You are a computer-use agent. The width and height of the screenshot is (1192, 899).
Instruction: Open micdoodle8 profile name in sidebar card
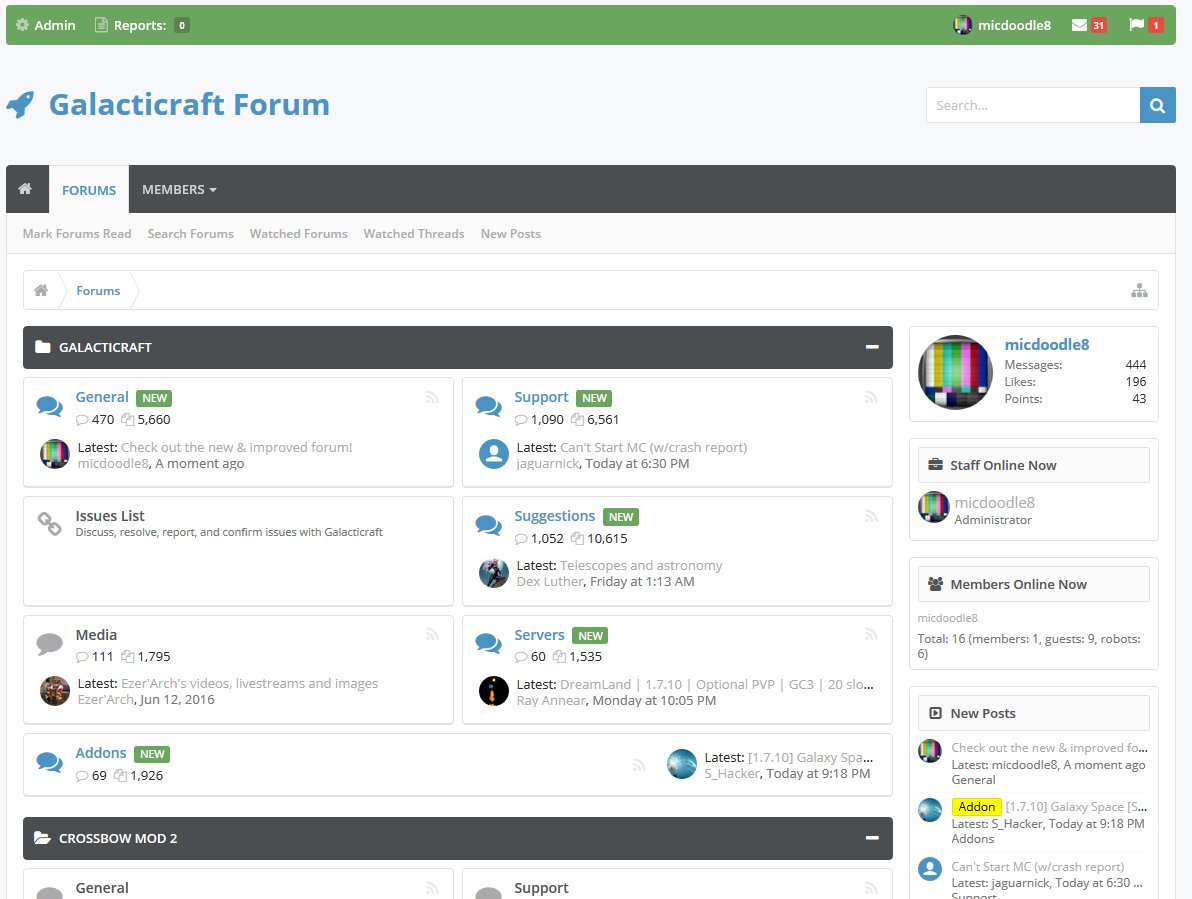click(x=1047, y=344)
